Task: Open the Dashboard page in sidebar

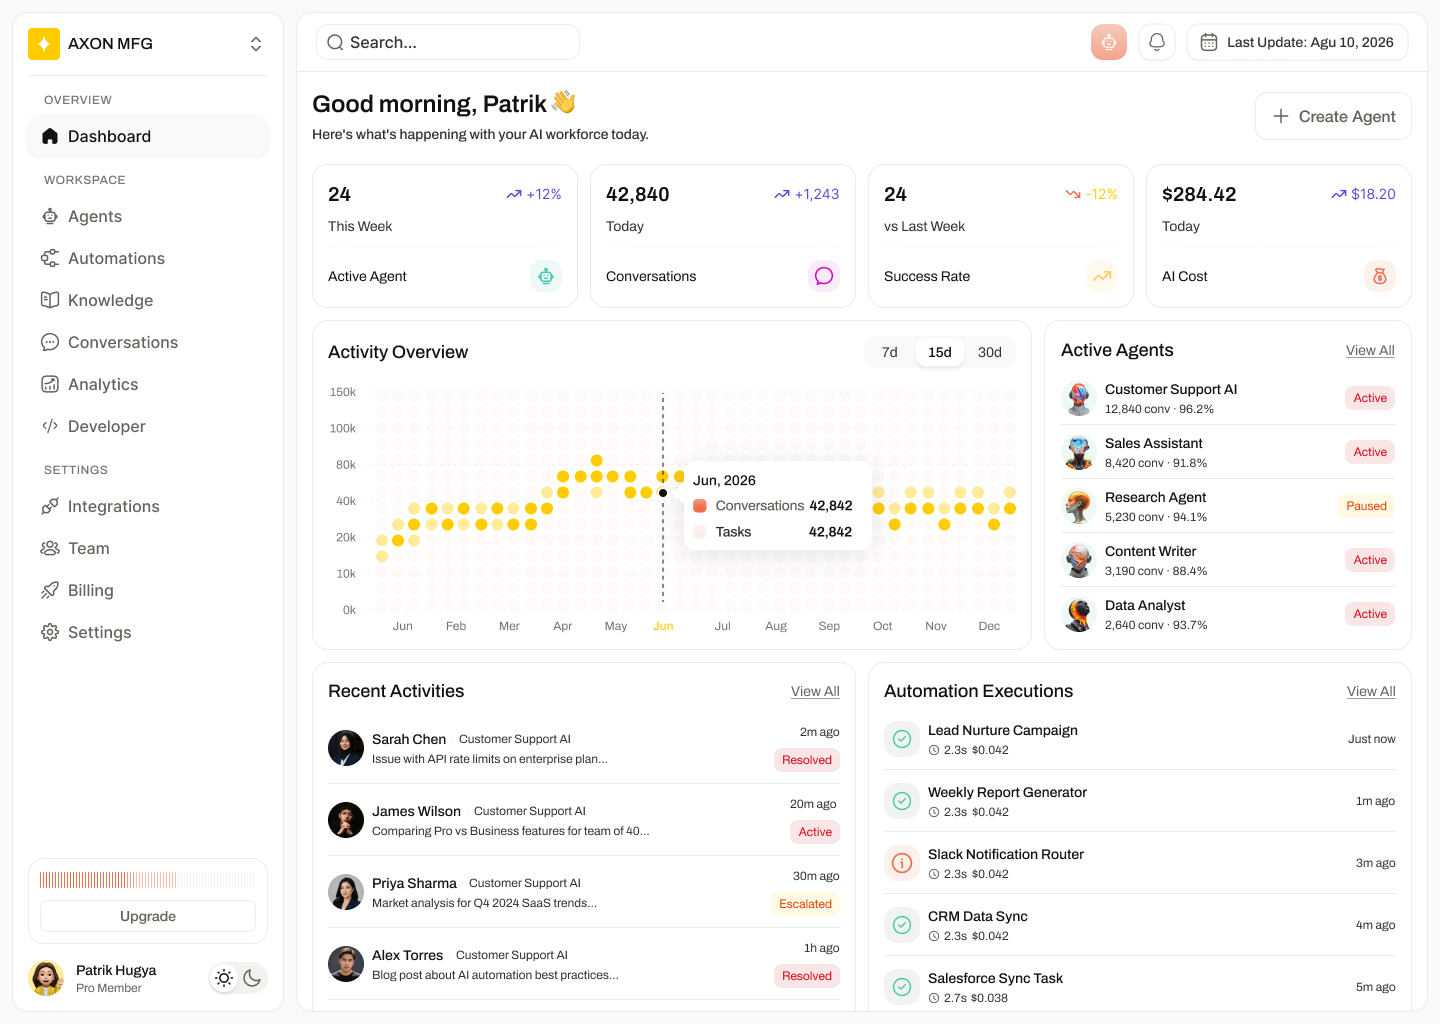Action: point(148,136)
